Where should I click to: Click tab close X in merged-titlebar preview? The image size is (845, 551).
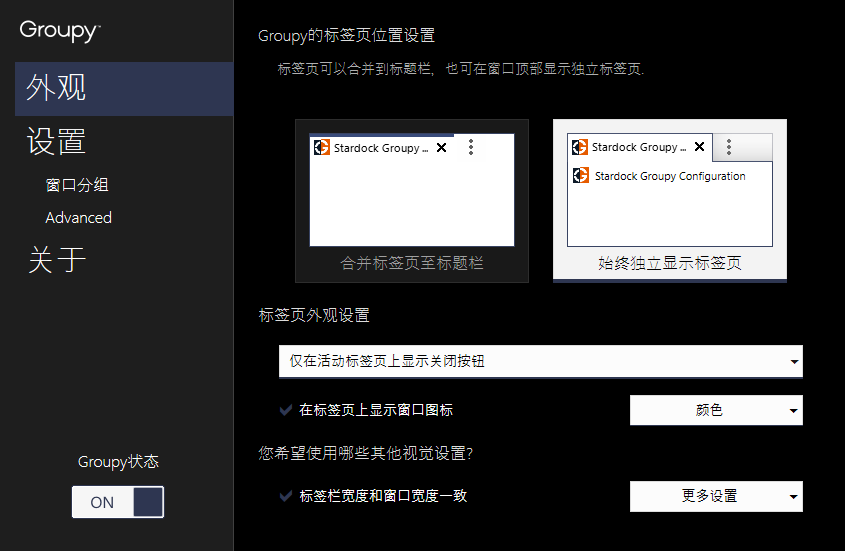coord(441,148)
